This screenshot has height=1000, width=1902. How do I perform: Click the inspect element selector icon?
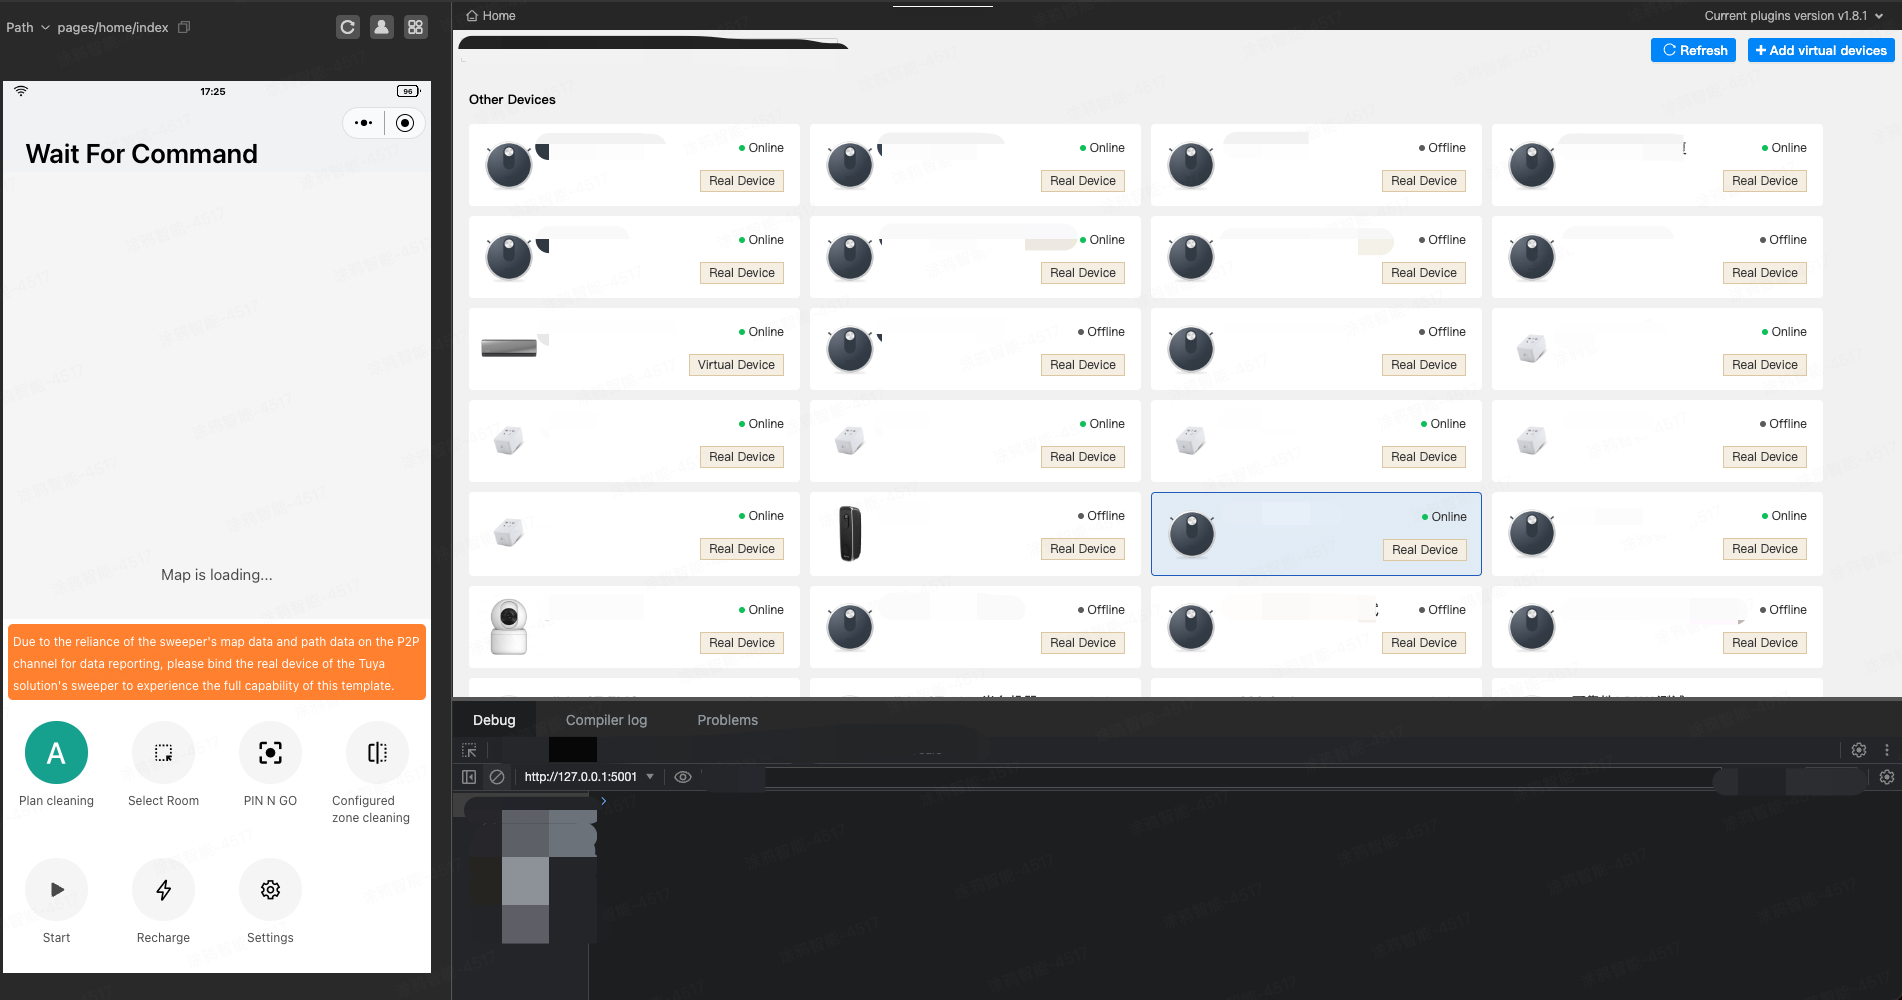[469, 750]
